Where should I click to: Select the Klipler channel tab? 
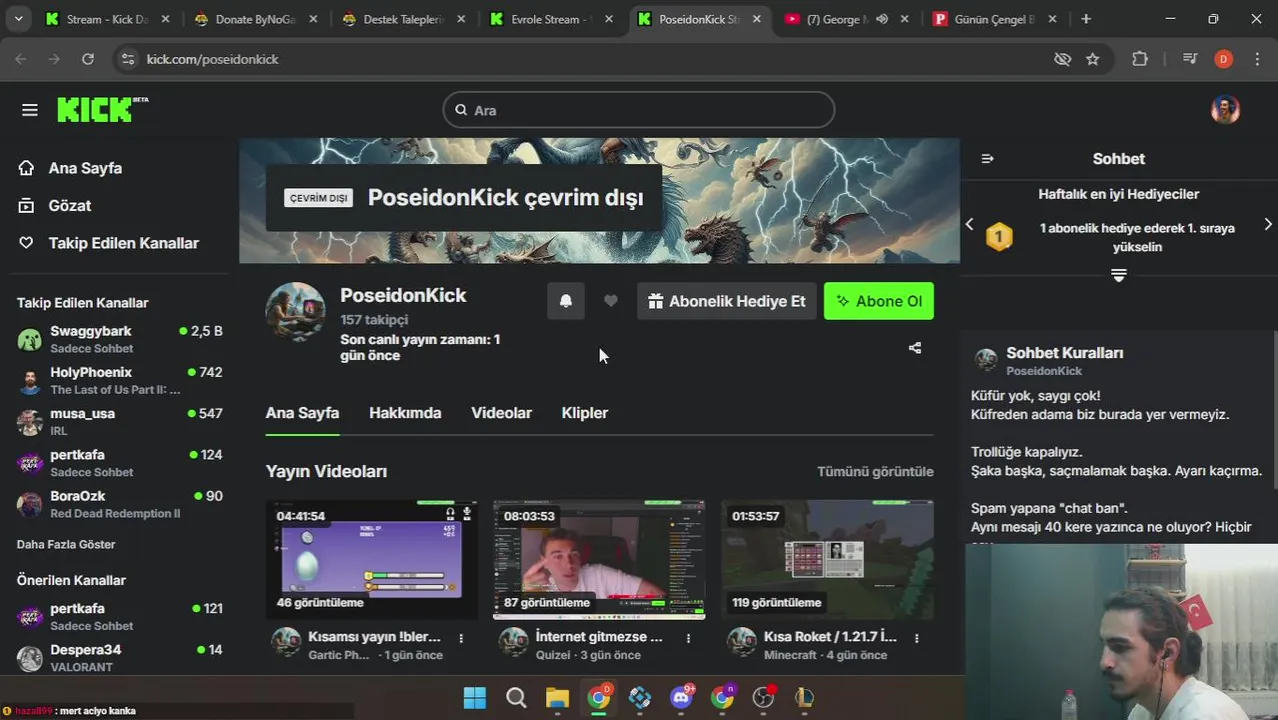click(585, 413)
